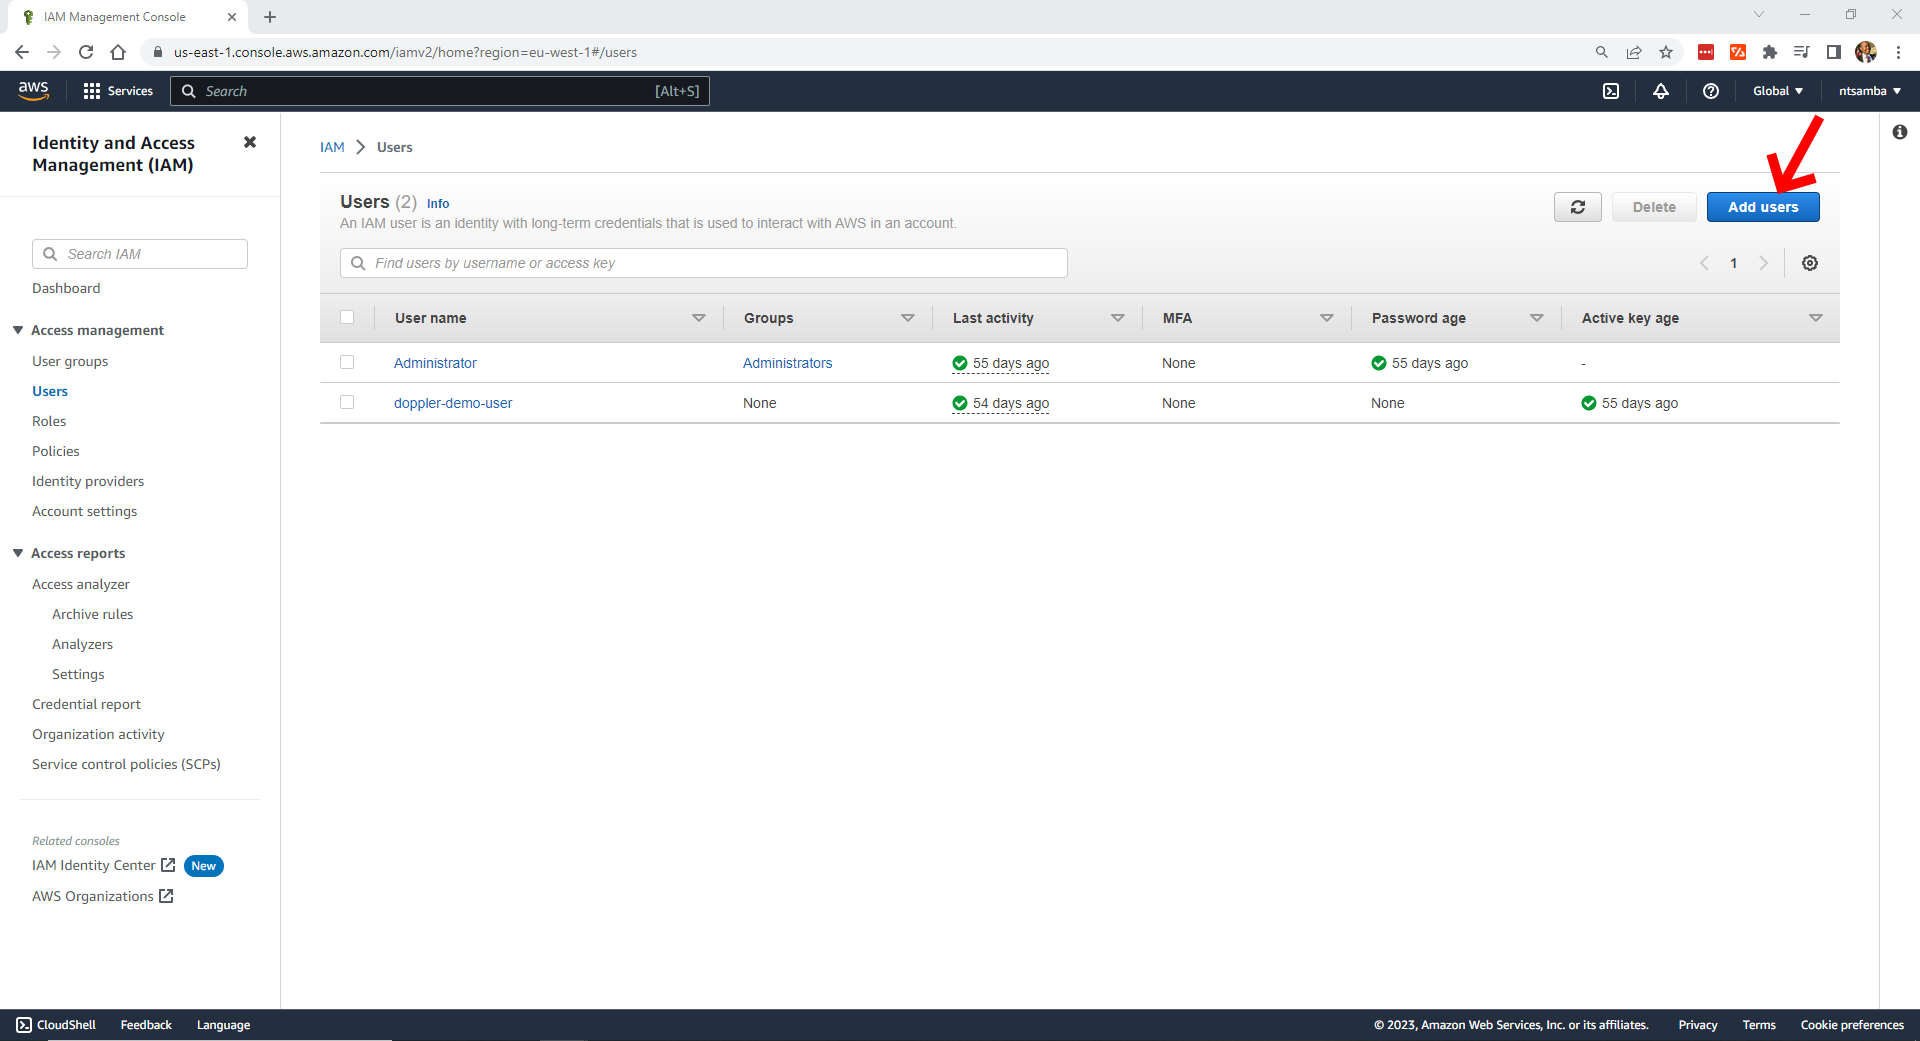The image size is (1920, 1041).
Task: Close the IAM navigation sidebar
Action: (250, 142)
